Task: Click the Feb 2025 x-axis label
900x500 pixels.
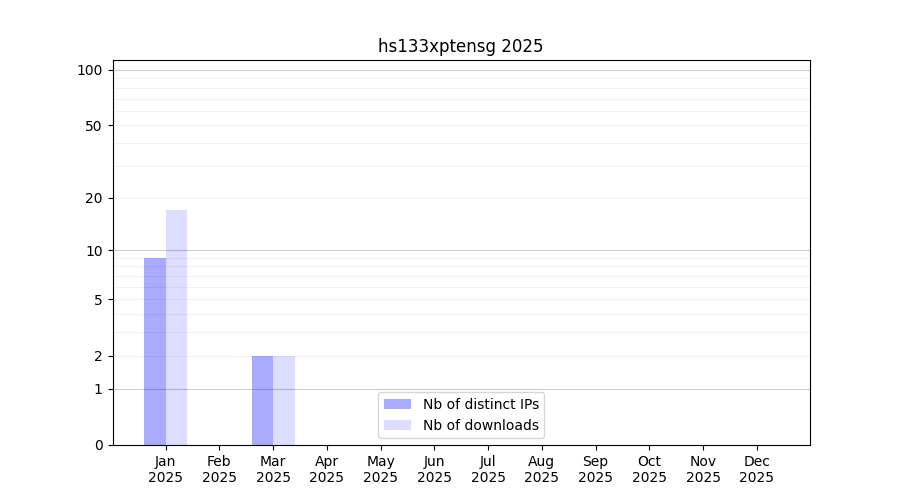Action: [220, 469]
